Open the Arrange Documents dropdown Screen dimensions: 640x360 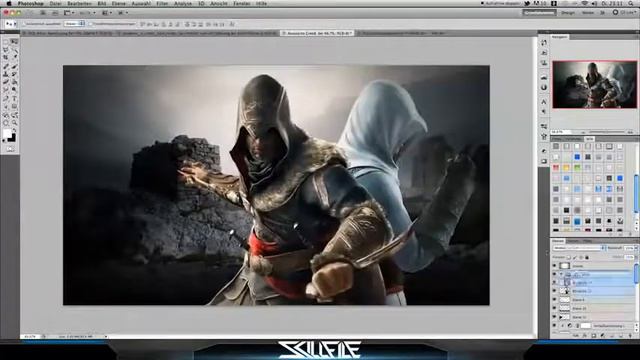click(106, 13)
